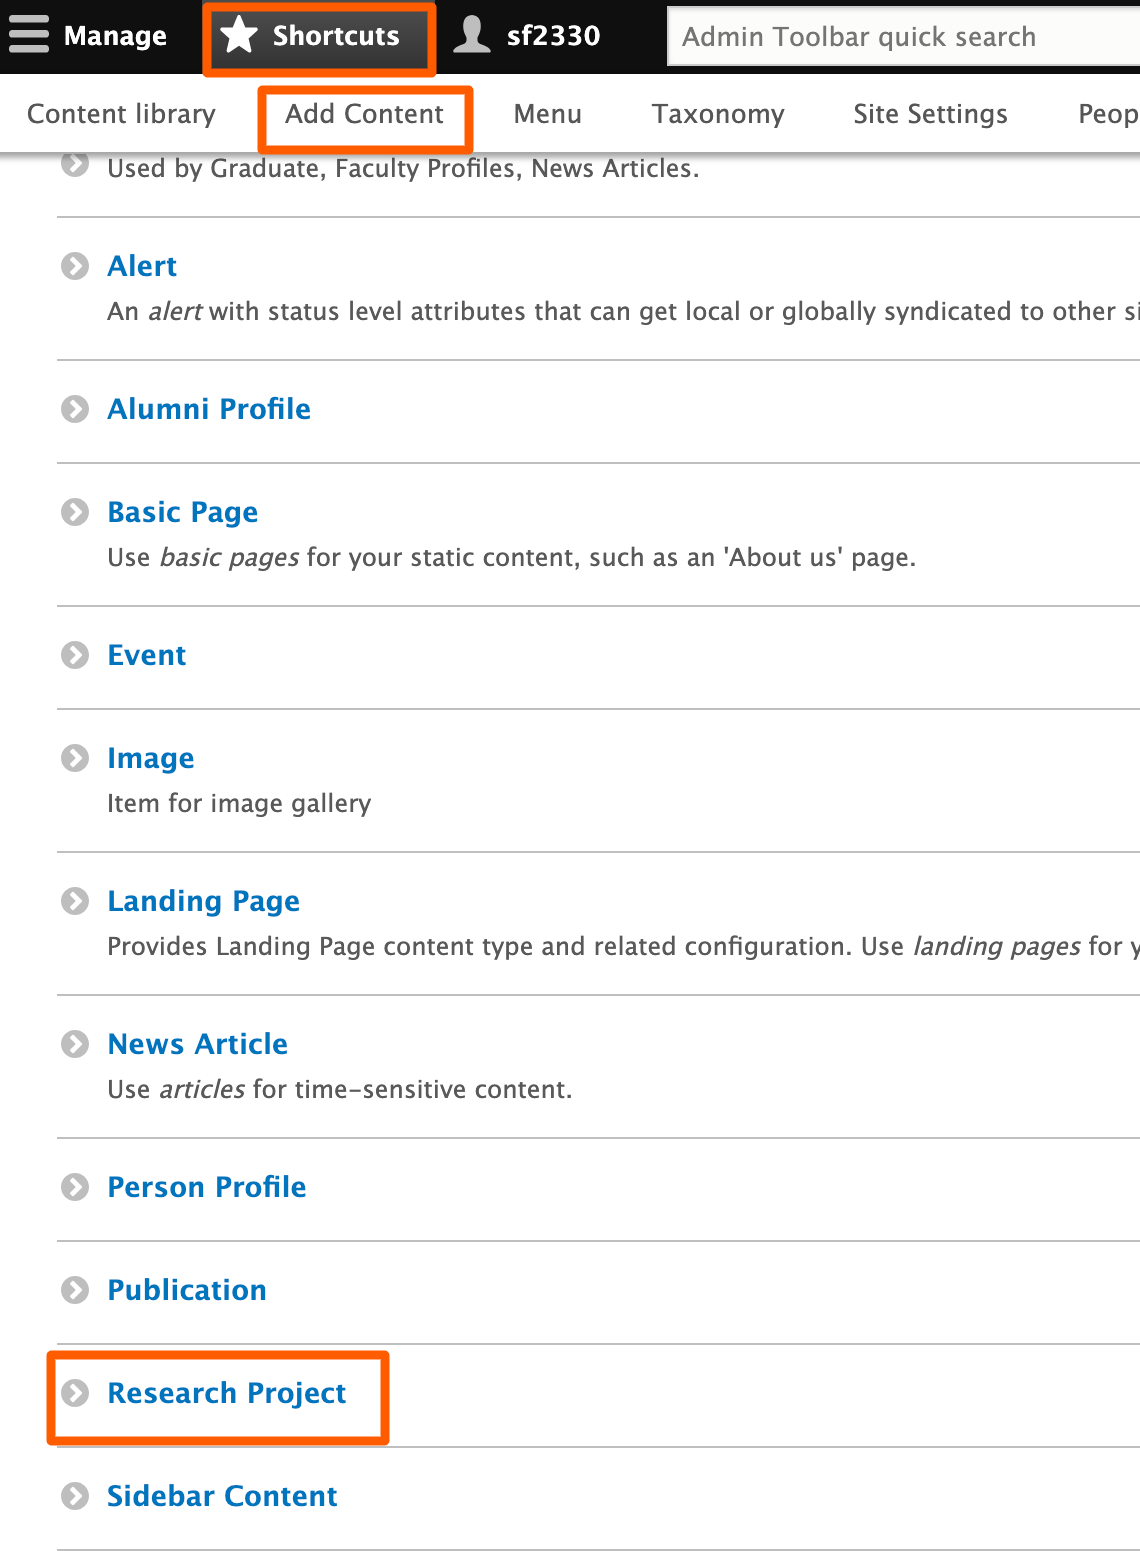Click the arrow icon next to Research Project

pyautogui.click(x=75, y=1393)
